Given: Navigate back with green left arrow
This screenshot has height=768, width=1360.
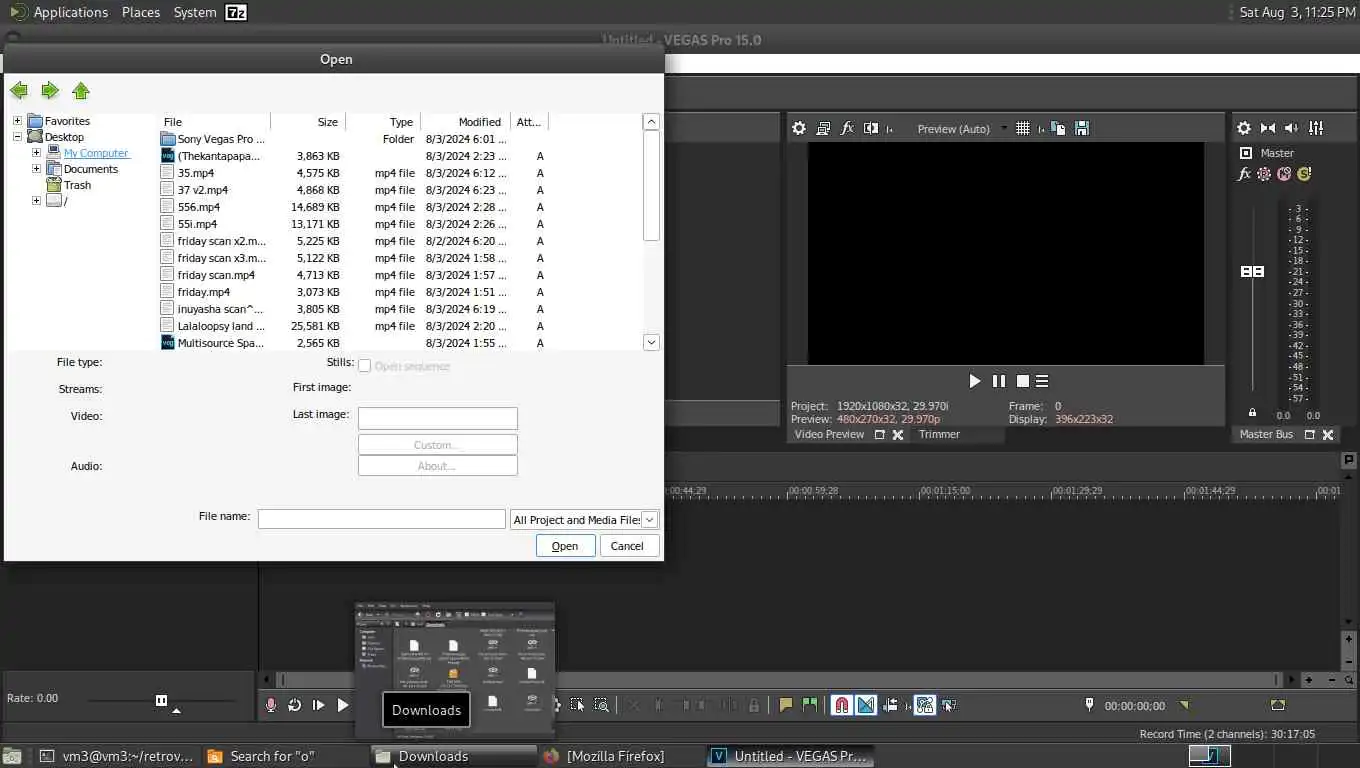Looking at the screenshot, I should pos(19,91).
